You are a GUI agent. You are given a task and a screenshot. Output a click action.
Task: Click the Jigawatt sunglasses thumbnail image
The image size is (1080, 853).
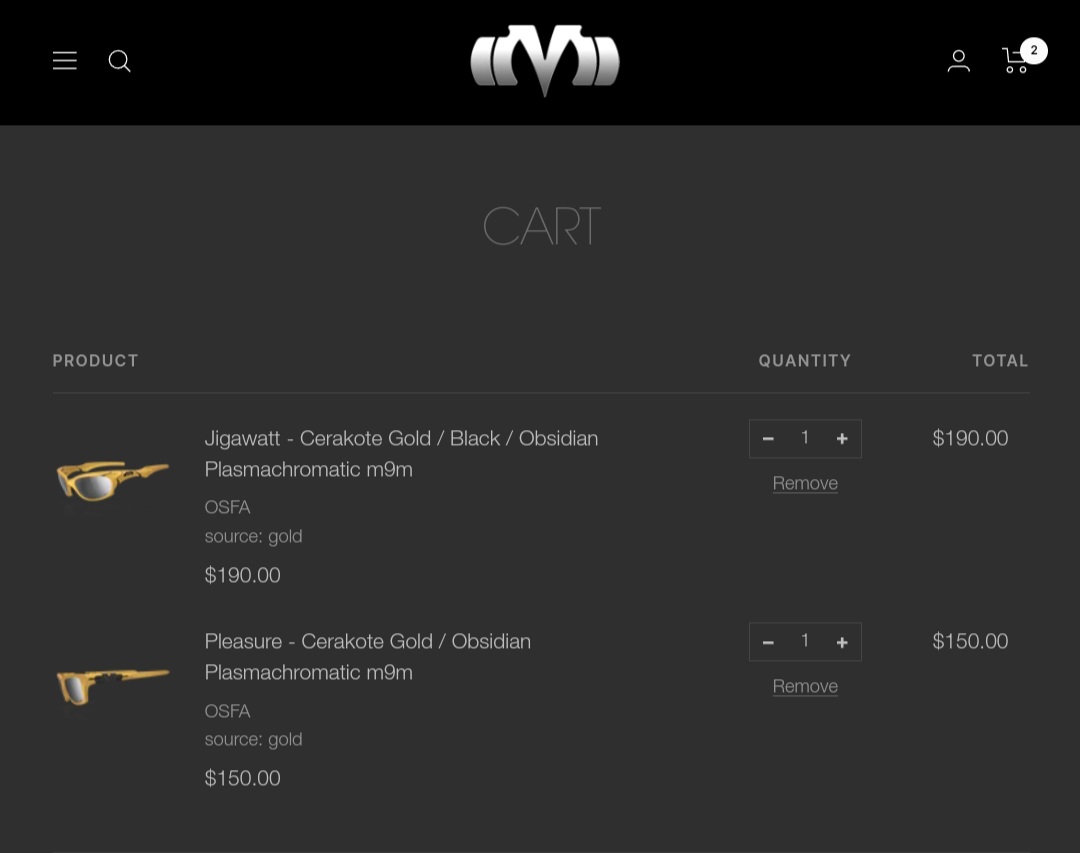pos(113,479)
